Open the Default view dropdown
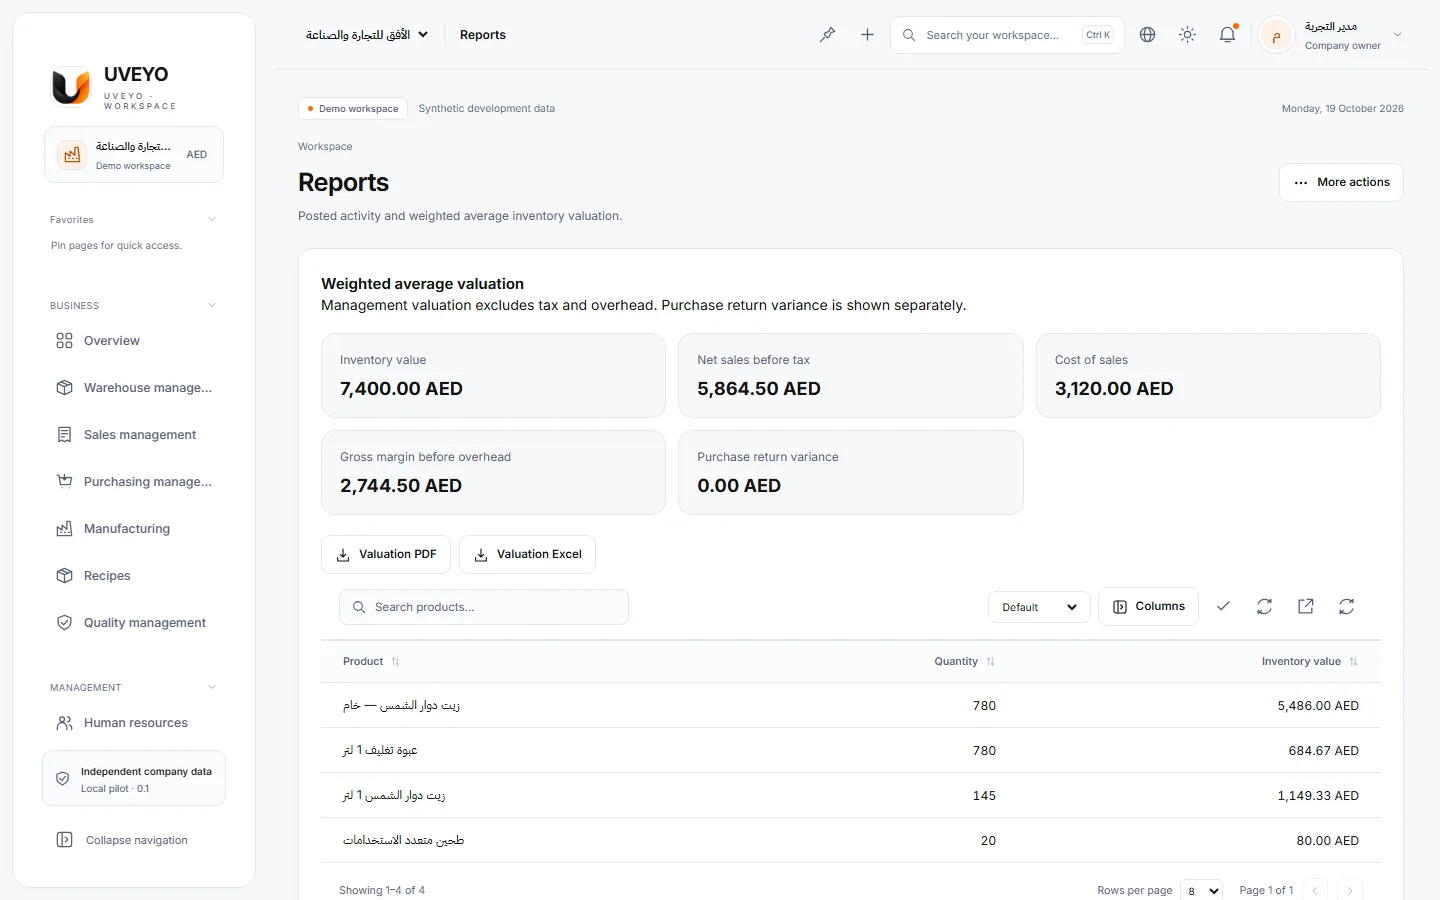 (x=1039, y=607)
